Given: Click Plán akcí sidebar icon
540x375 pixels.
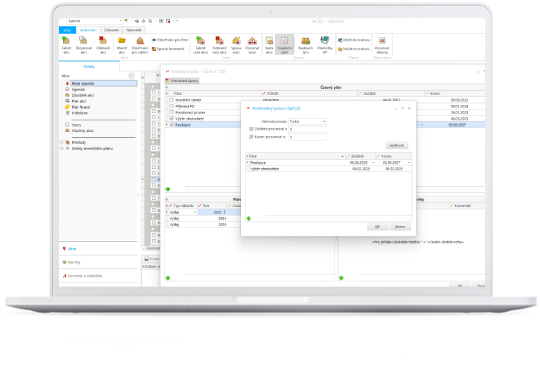Looking at the screenshot, I should [x=67, y=101].
